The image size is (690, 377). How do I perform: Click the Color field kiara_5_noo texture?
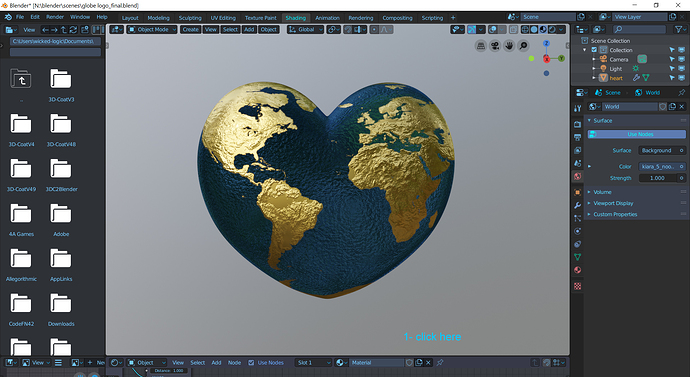[x=662, y=166]
